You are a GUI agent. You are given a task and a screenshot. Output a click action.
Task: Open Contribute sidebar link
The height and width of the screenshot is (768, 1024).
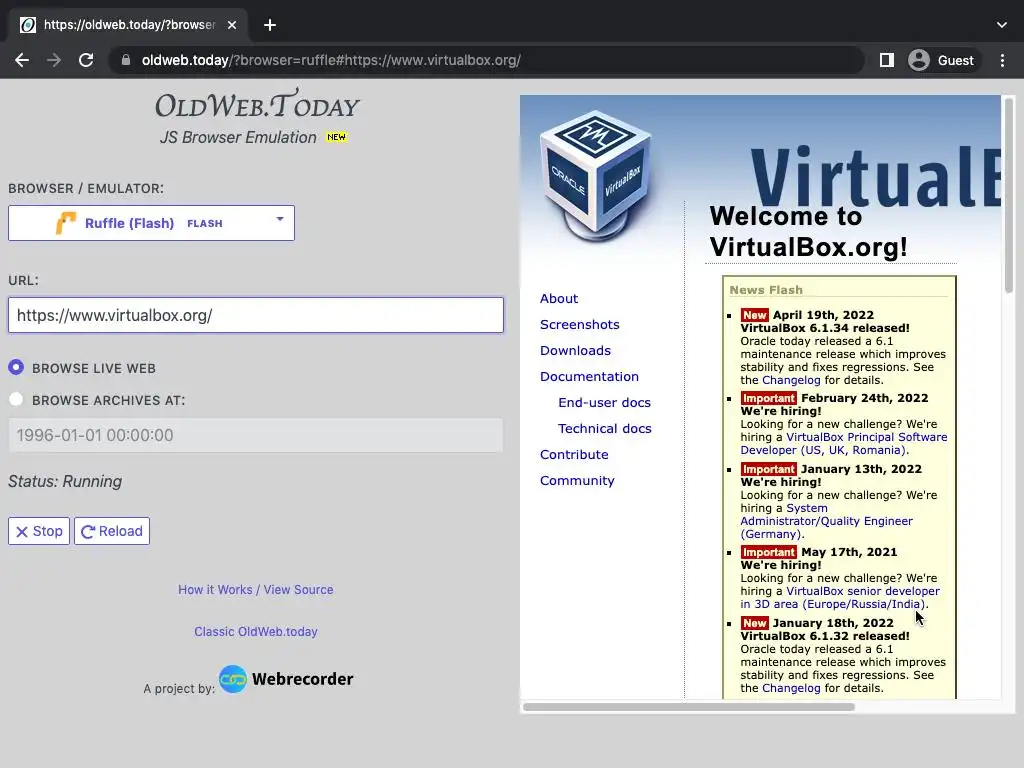(x=574, y=455)
